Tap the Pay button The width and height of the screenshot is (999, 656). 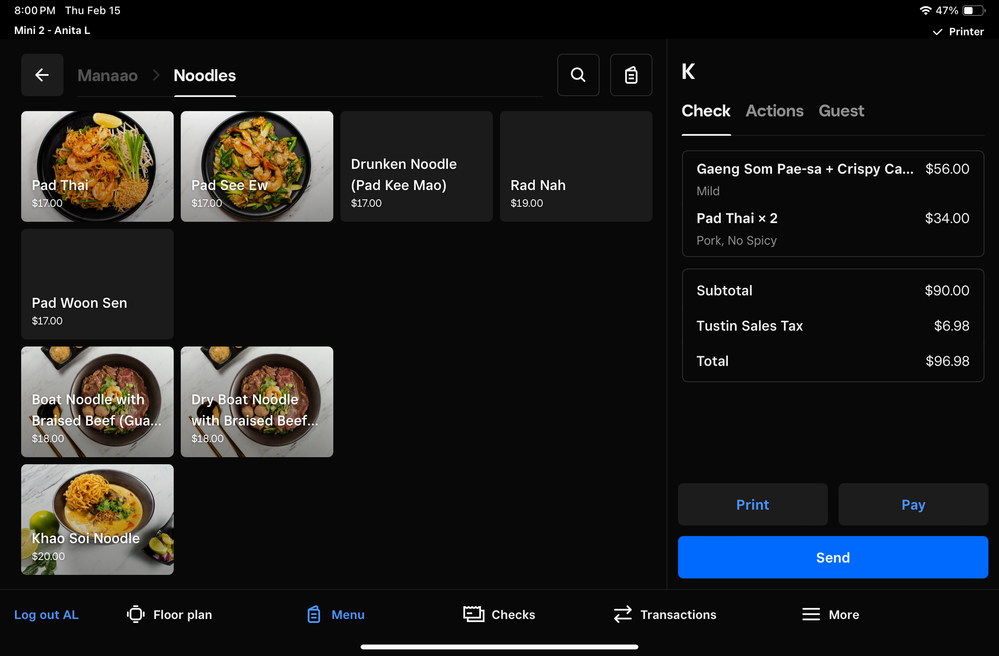coord(912,505)
